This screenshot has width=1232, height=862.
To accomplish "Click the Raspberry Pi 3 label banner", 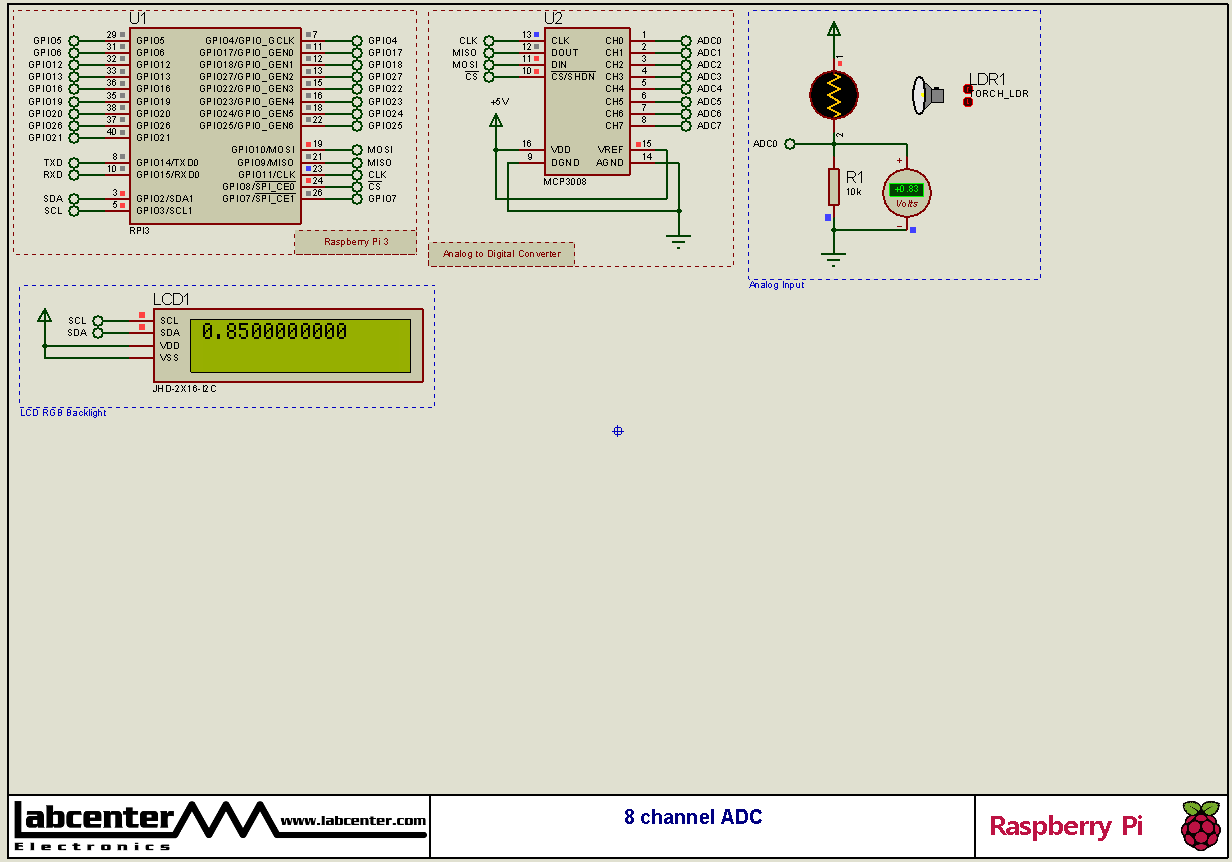I will [x=355, y=241].
